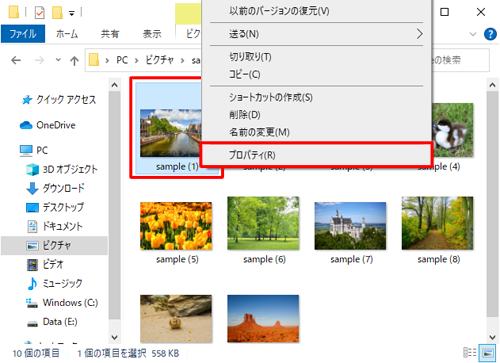The width and height of the screenshot is (500, 363).
Task: Select the sample (6) green park thumbnail
Action: tap(263, 223)
